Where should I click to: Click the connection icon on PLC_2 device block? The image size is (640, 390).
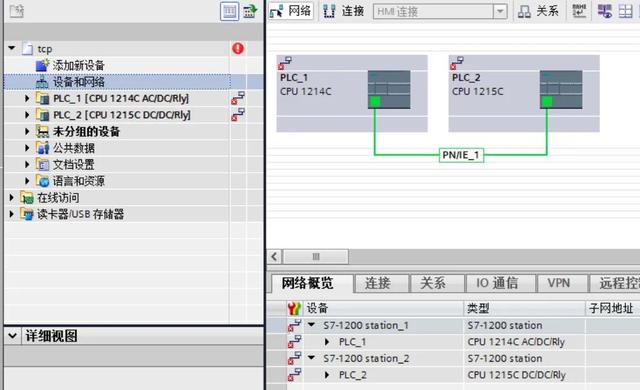456,63
